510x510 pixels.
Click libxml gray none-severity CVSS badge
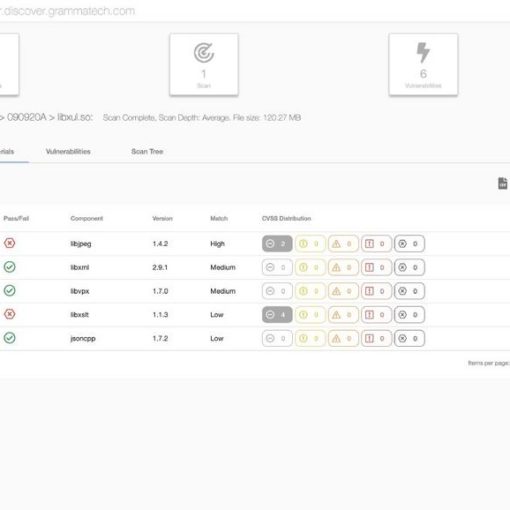coord(277,267)
